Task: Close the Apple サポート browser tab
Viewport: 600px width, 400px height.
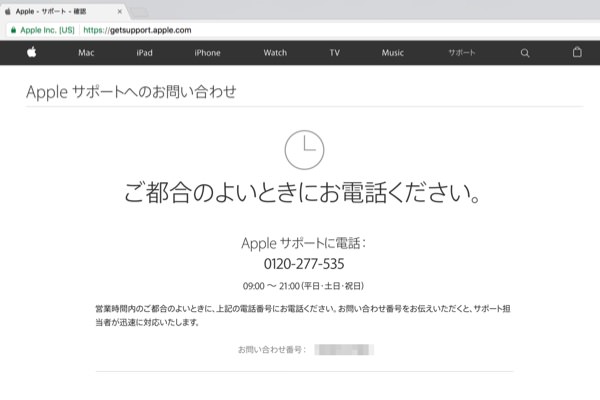Action: pos(119,11)
